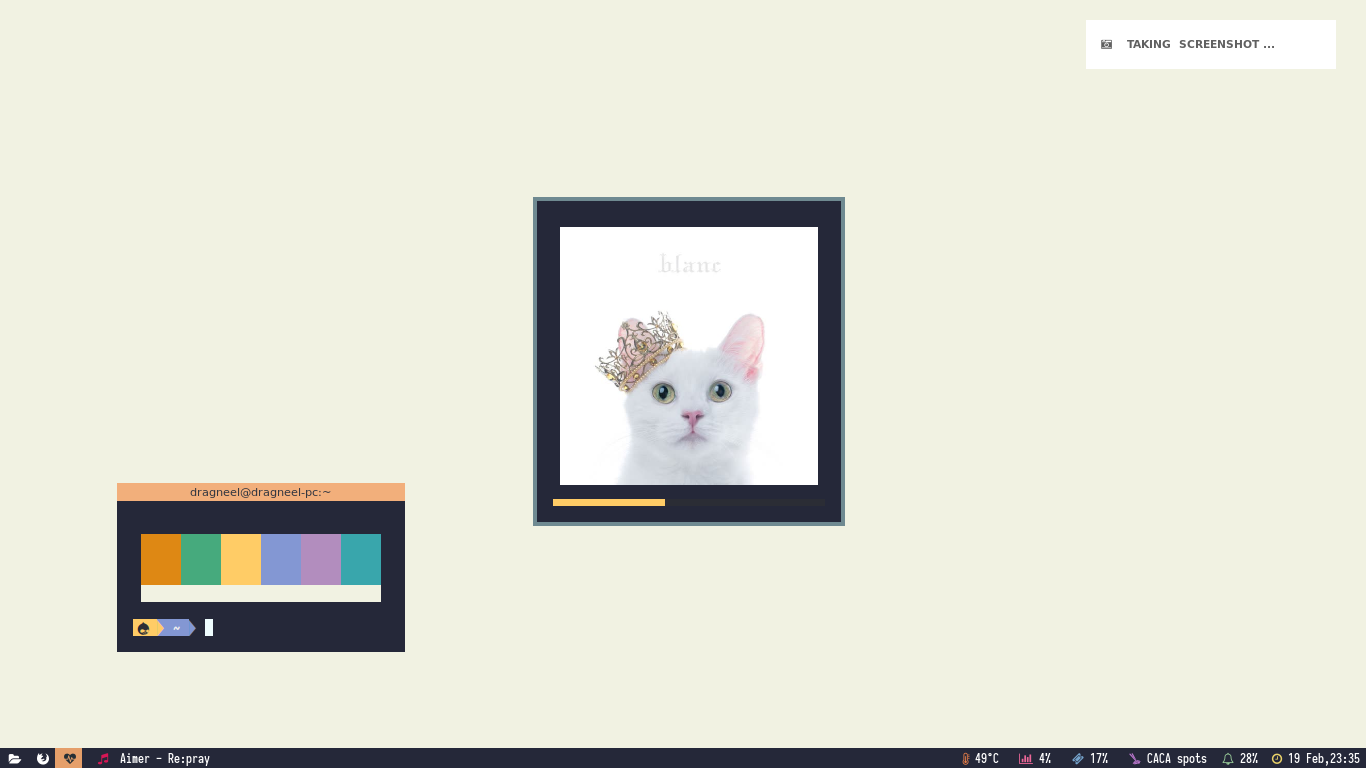Select the highlighted heartbeat workspace icon
This screenshot has height=768, width=1366.
[x=69, y=759]
